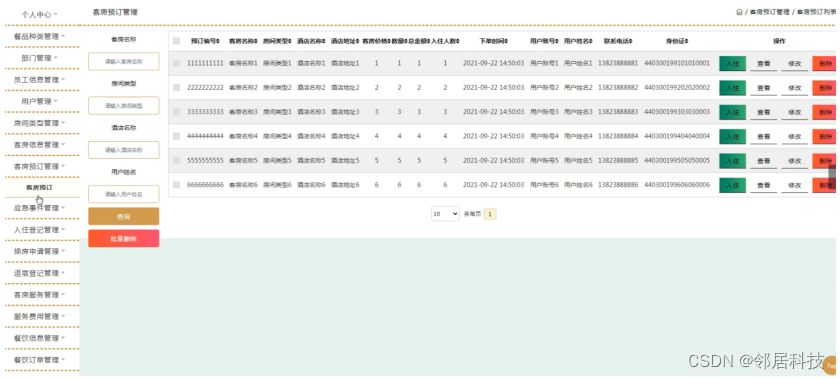This screenshot has width=840, height=379.
Task: Expand 个人中心 menu
Action: 40,14
